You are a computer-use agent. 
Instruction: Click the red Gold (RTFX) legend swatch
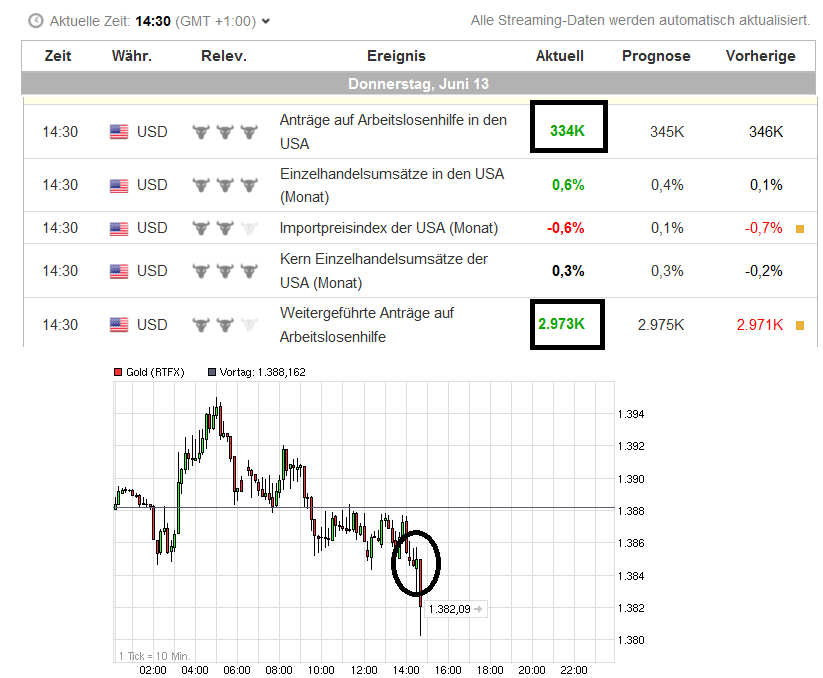point(118,372)
